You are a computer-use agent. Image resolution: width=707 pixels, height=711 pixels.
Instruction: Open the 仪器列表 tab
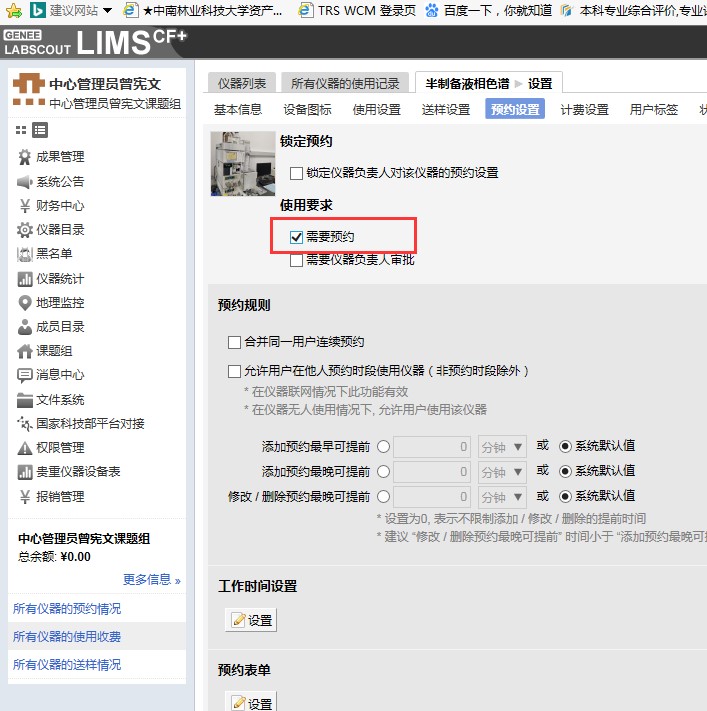click(241, 83)
